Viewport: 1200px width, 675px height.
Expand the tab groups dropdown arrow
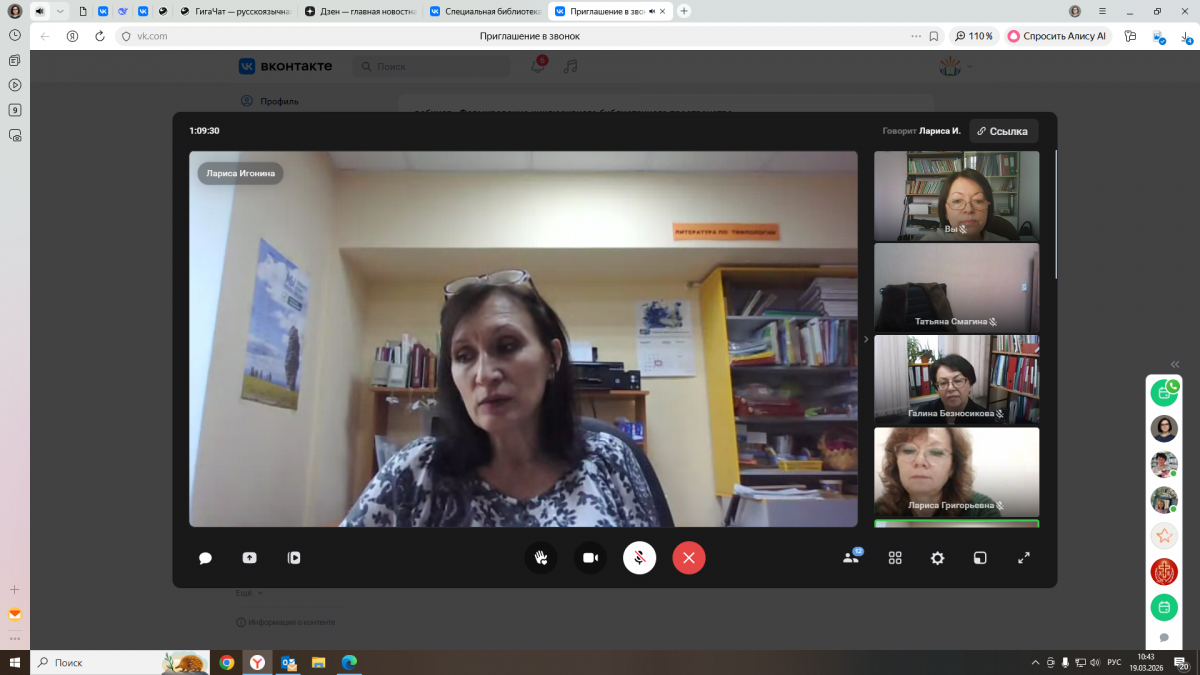point(60,11)
